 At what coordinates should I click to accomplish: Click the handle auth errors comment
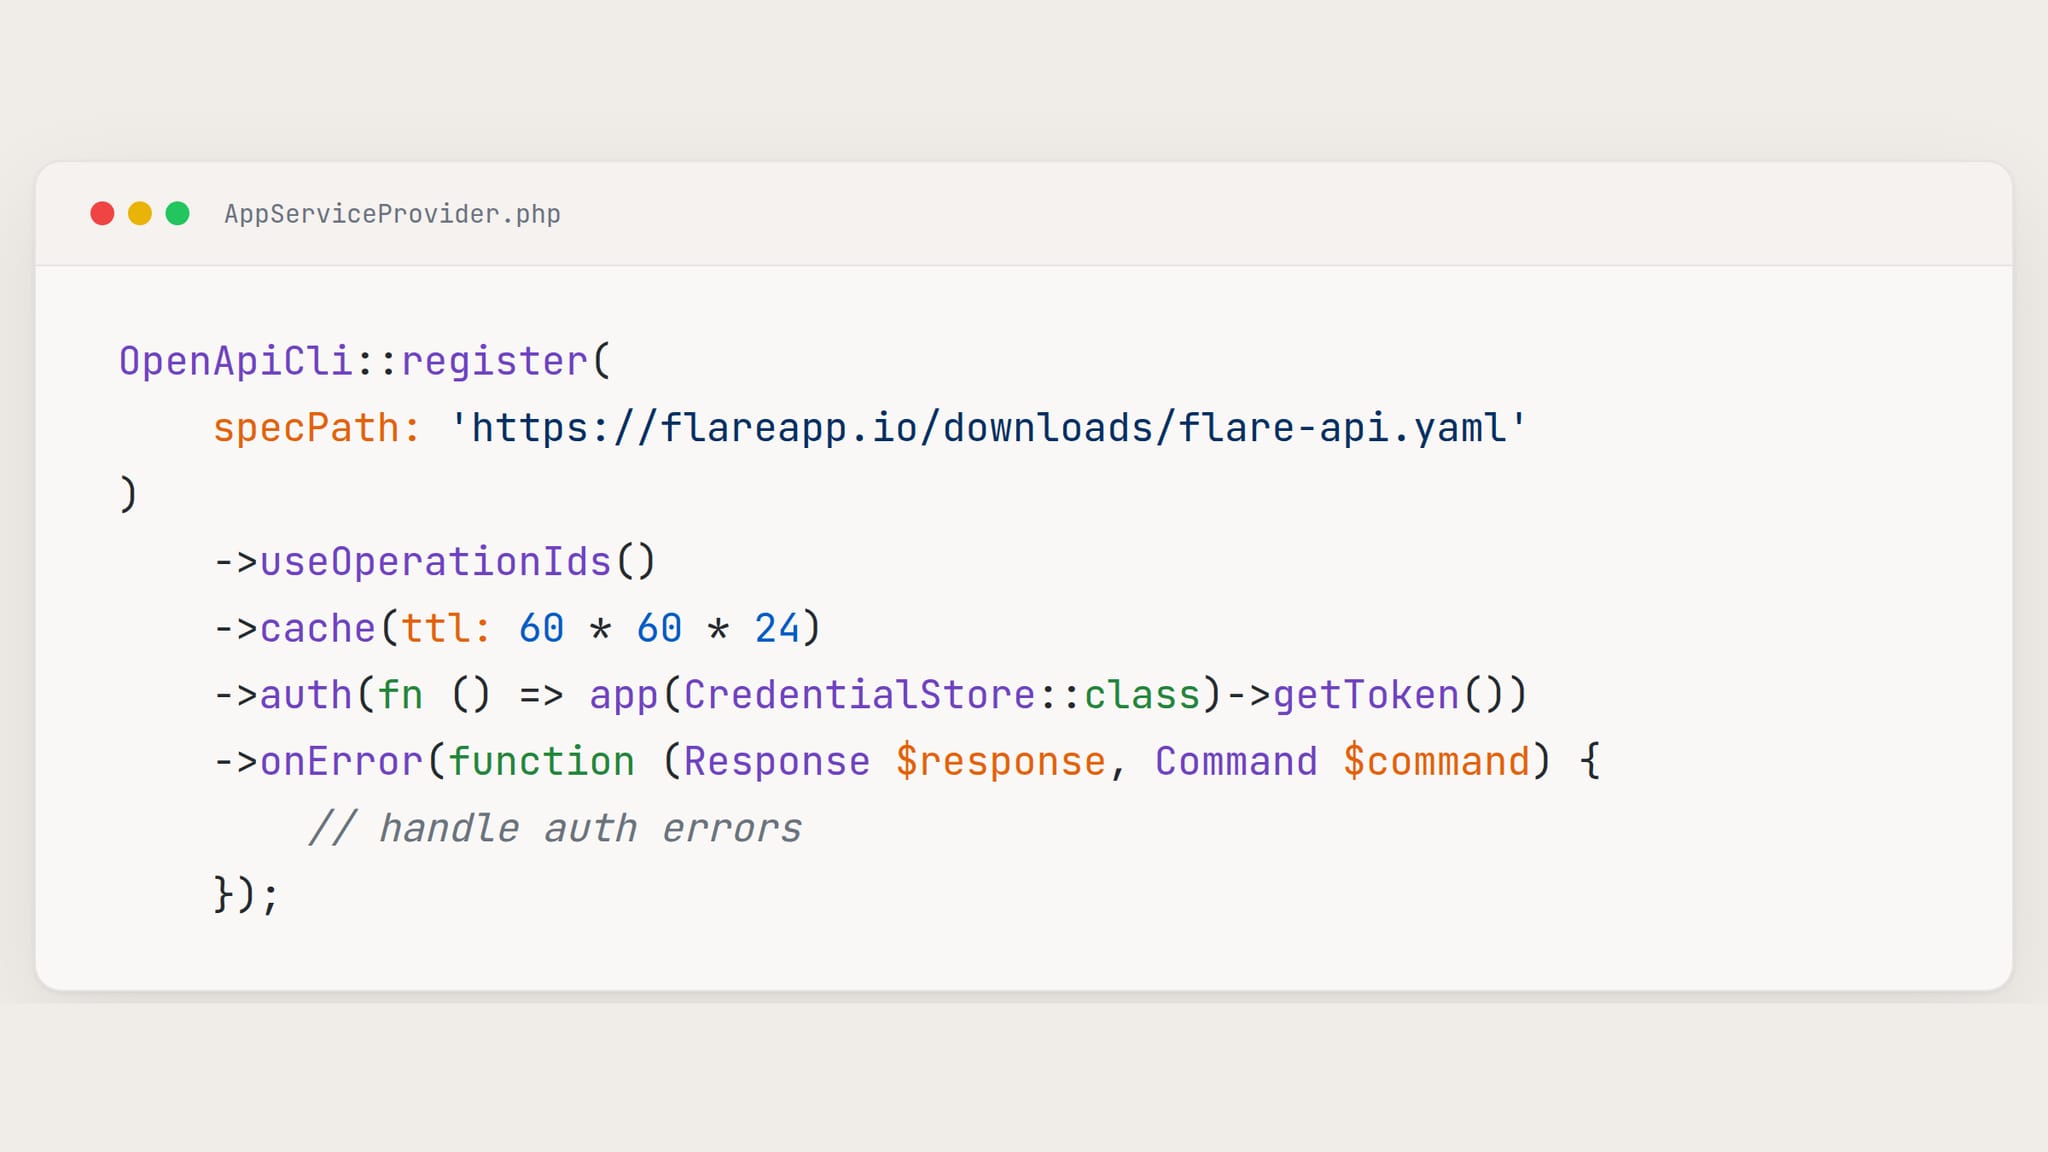(555, 829)
